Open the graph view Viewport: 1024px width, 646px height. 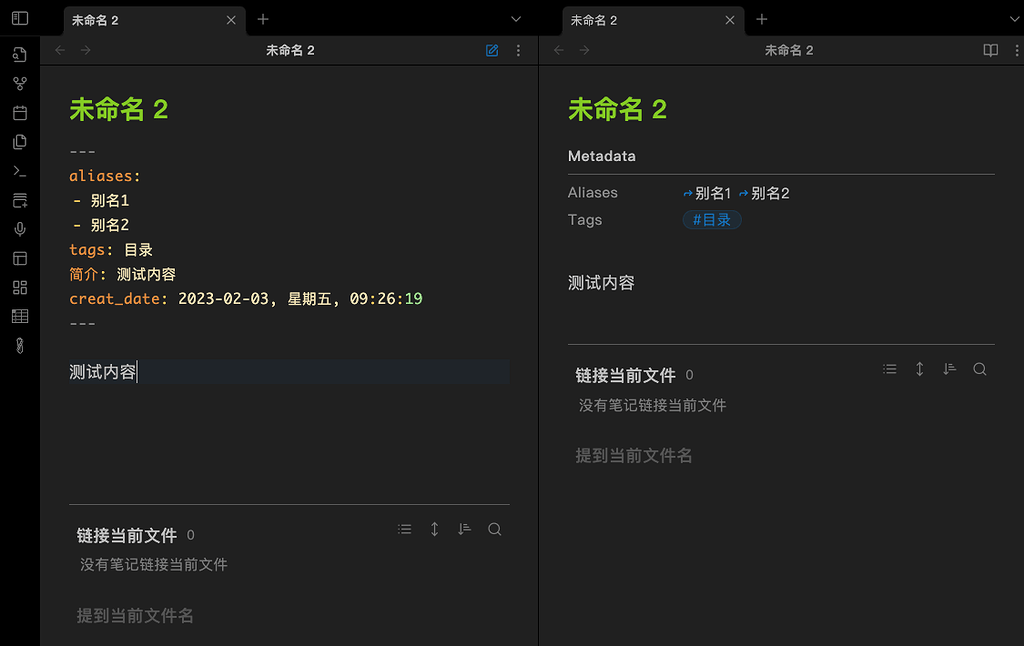[x=20, y=83]
